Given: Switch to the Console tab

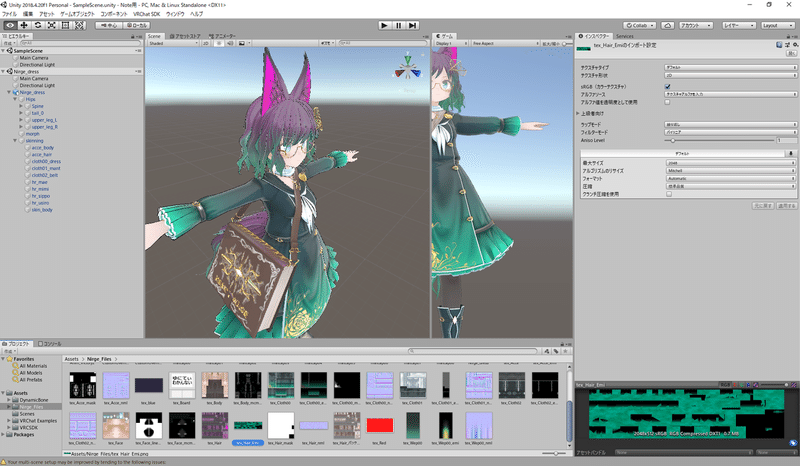Looking at the screenshot, I should pyautogui.click(x=49, y=344).
